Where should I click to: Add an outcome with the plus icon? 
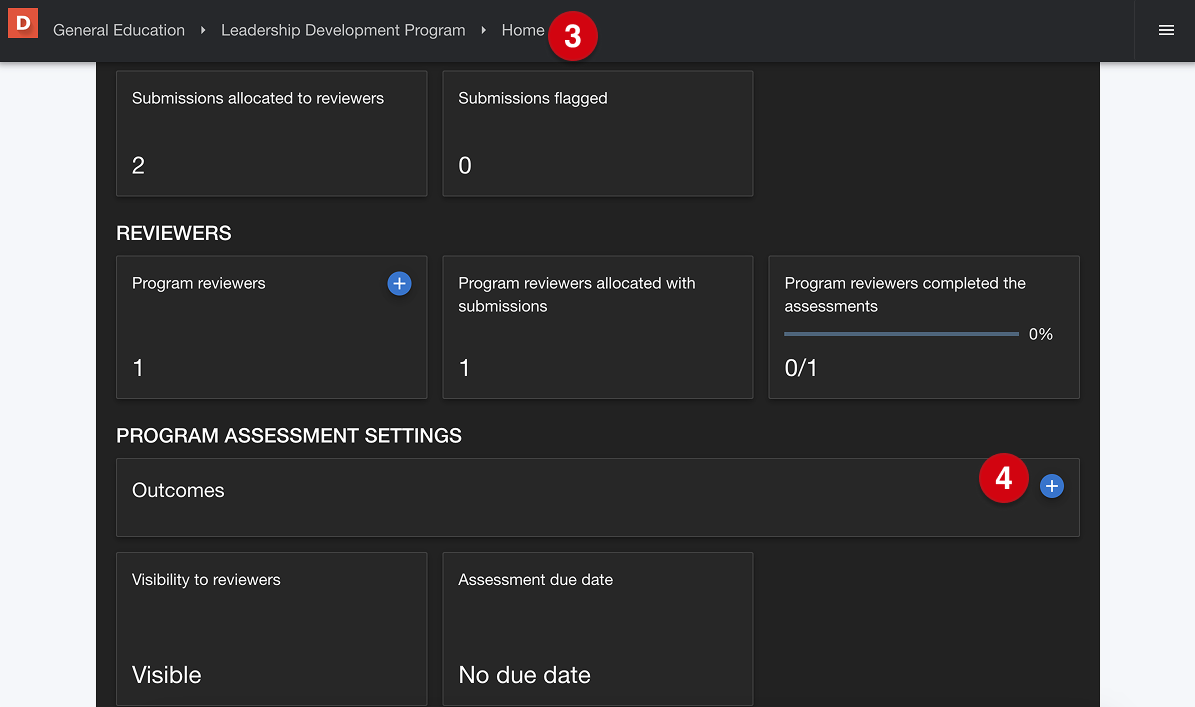pos(1052,486)
